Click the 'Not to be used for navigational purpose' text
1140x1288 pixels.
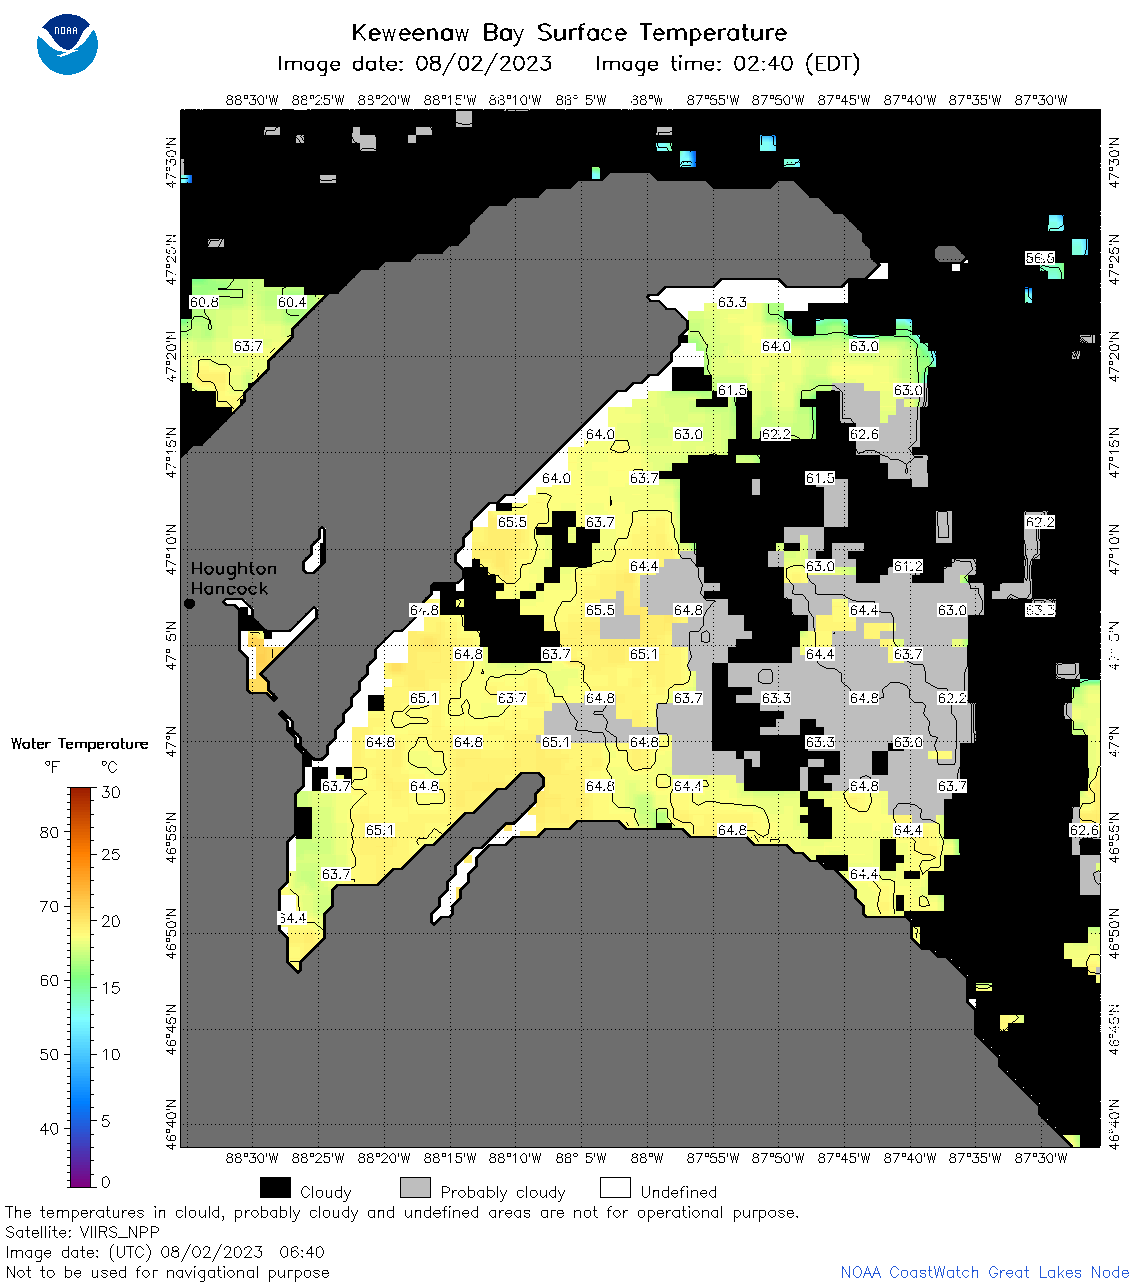(x=167, y=1272)
